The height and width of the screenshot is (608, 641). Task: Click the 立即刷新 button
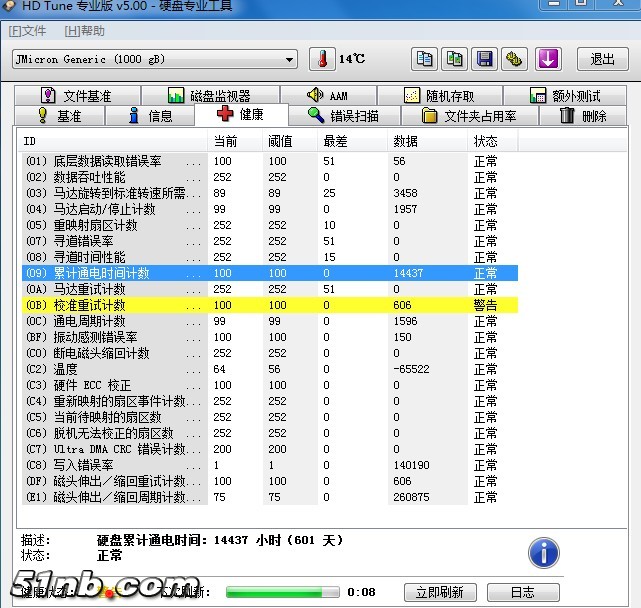click(440, 592)
